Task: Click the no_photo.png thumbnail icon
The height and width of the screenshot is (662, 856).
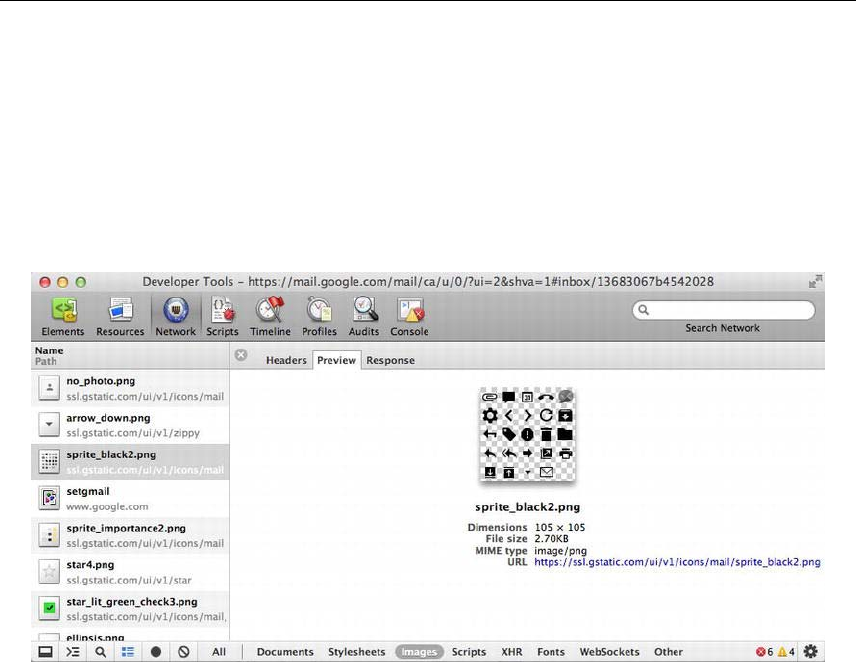Action: pyautogui.click(x=49, y=388)
